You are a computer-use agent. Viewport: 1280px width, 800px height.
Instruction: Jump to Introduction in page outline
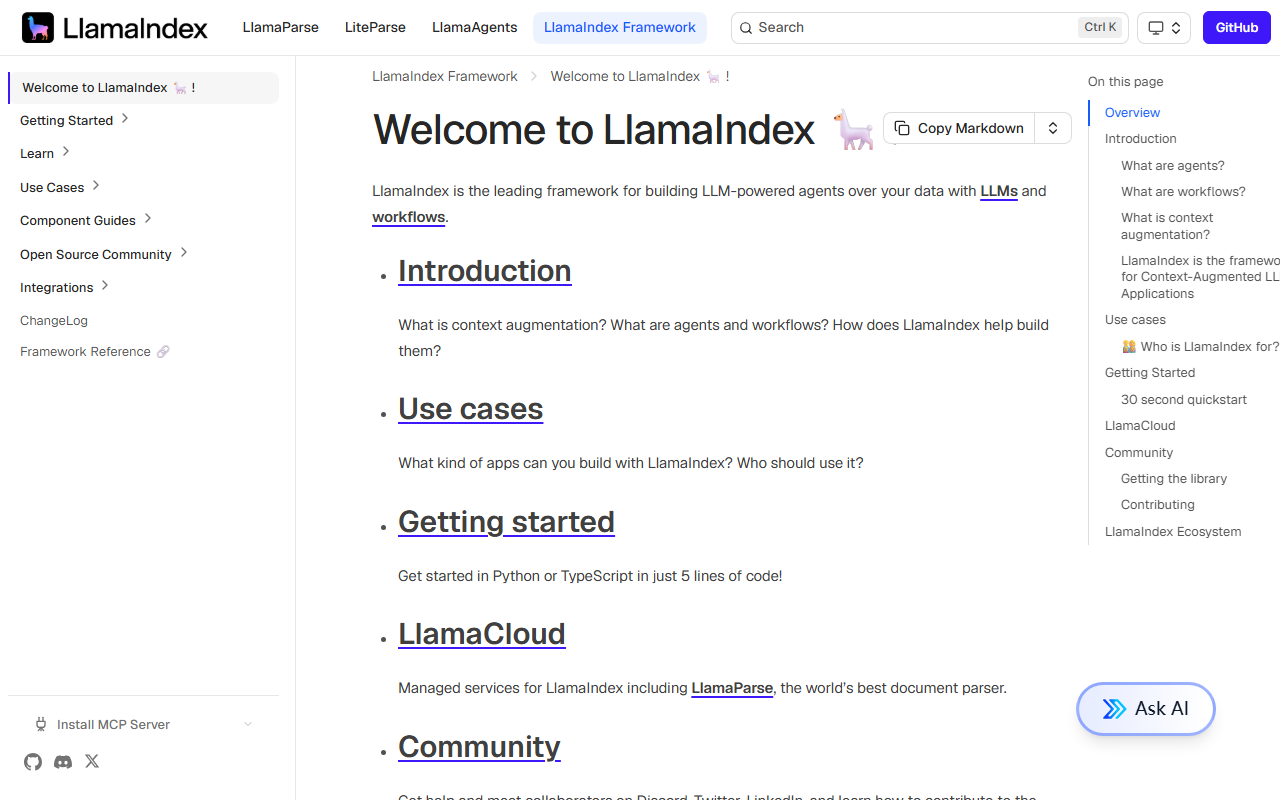click(x=1141, y=139)
